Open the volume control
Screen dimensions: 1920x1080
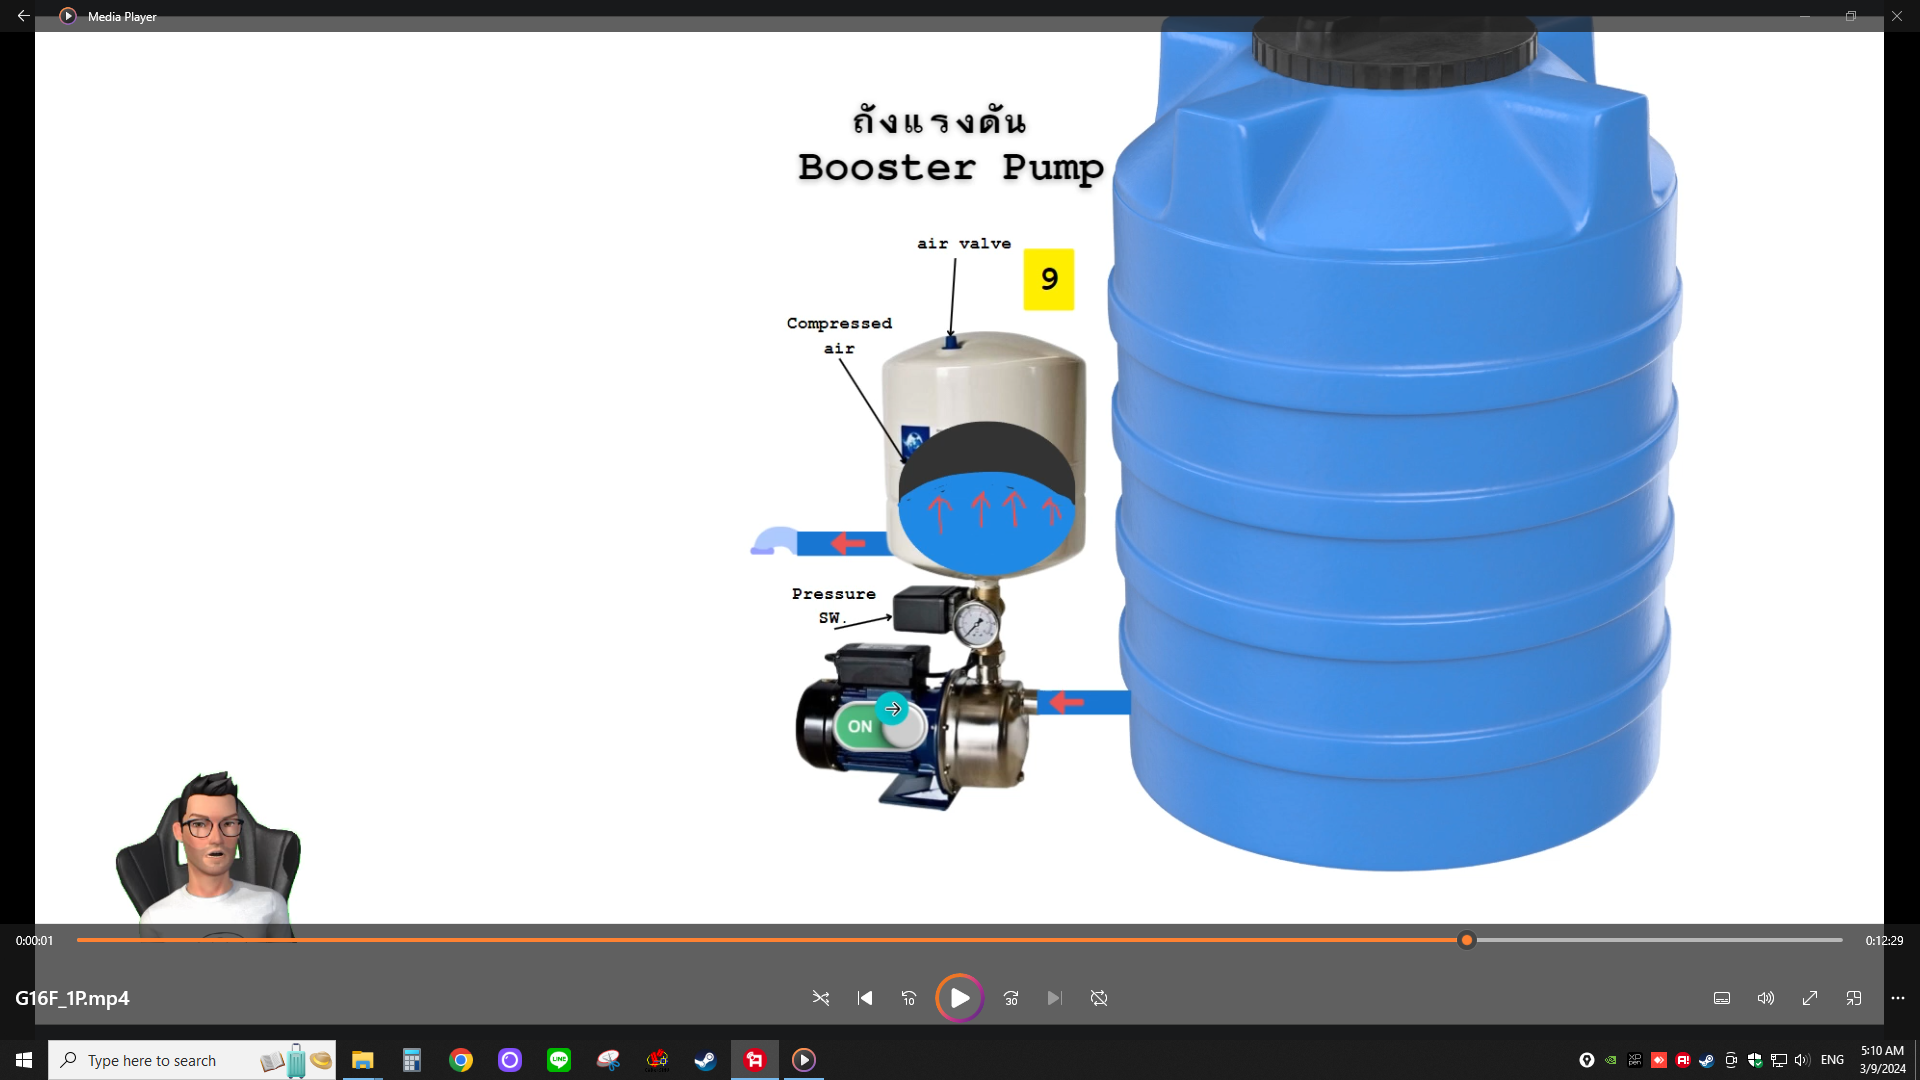1766,998
